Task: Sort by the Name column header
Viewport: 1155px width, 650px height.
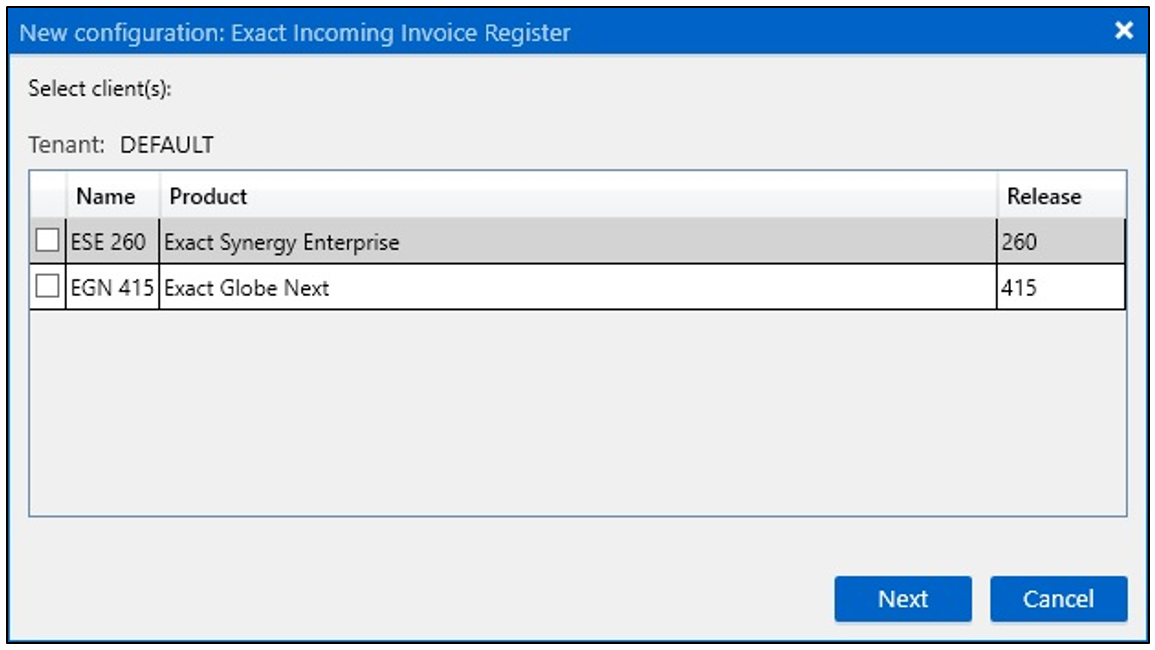Action: [x=113, y=196]
